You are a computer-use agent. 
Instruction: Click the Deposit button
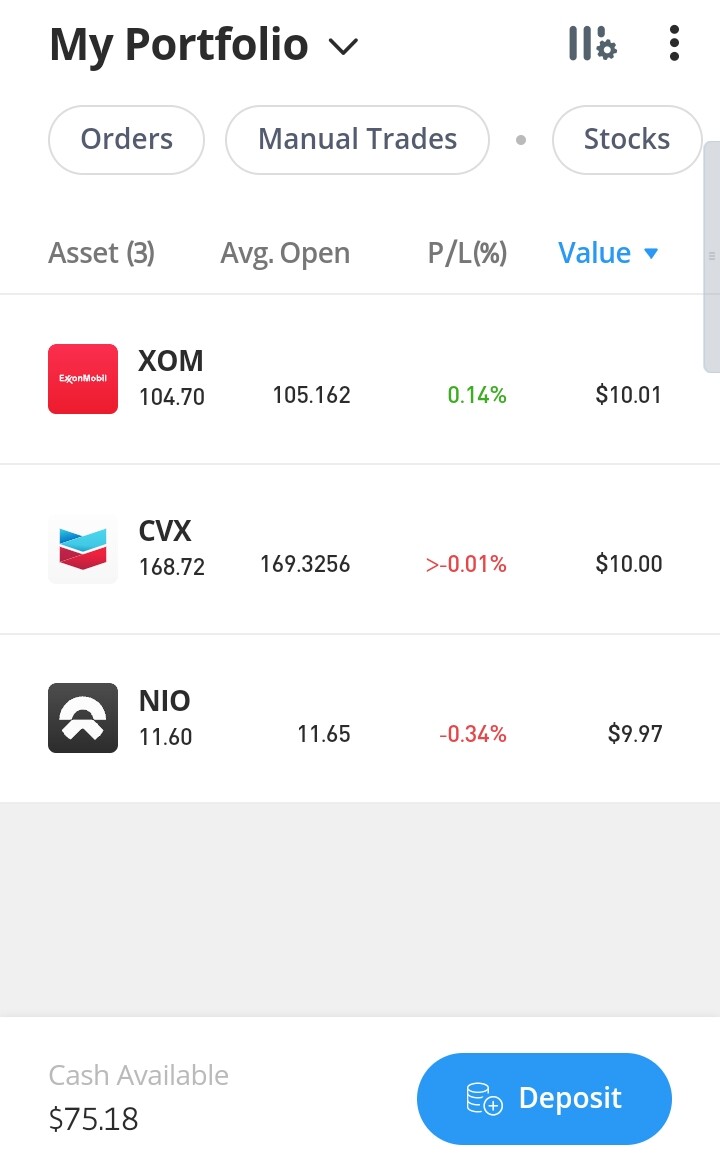pos(544,1098)
